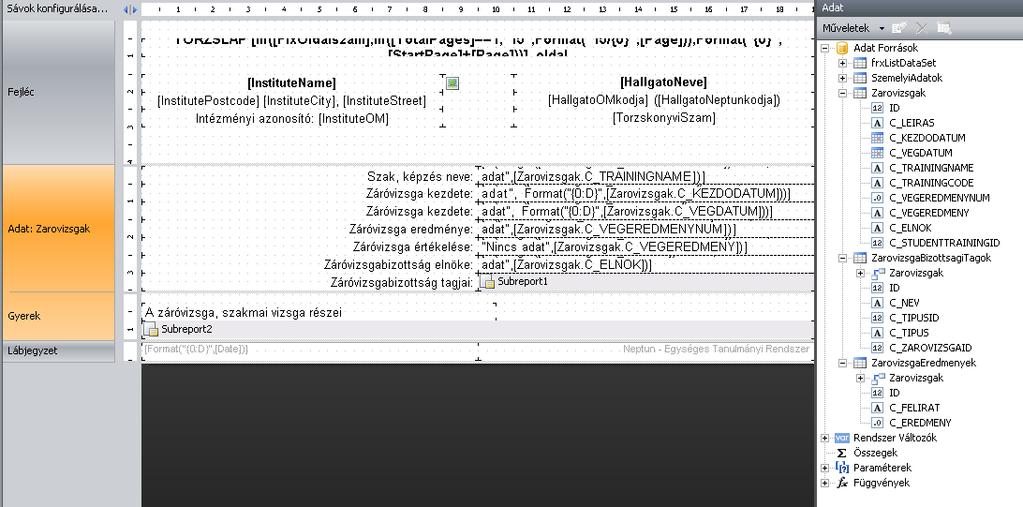Click the C_VEGEREDMENYNUM decimal icon

point(878,198)
